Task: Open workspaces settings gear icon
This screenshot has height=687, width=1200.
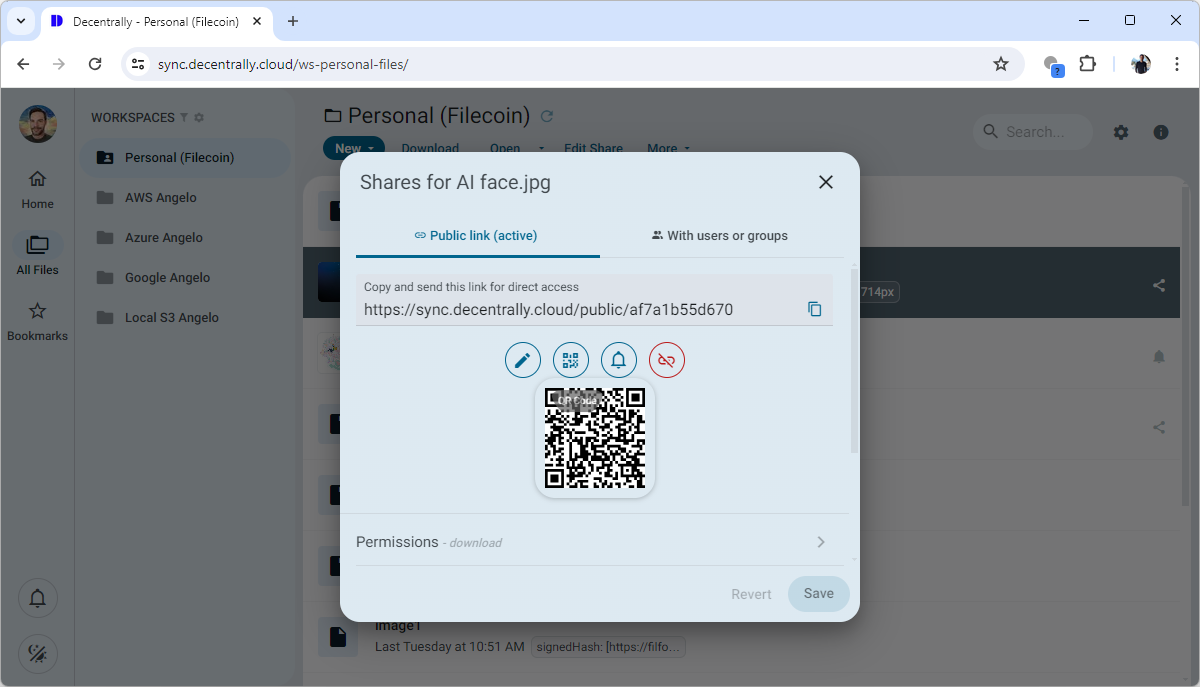Action: pyautogui.click(x=199, y=118)
